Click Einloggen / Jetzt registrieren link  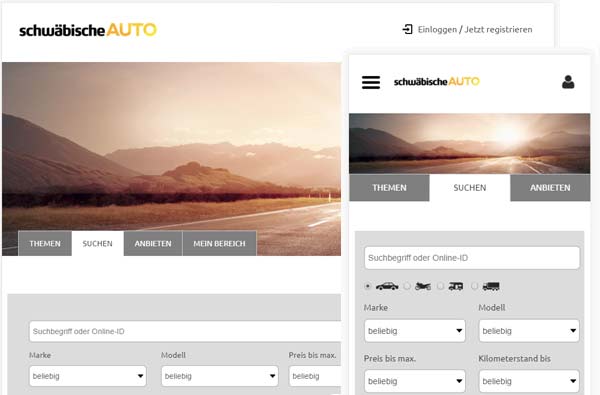pos(475,29)
